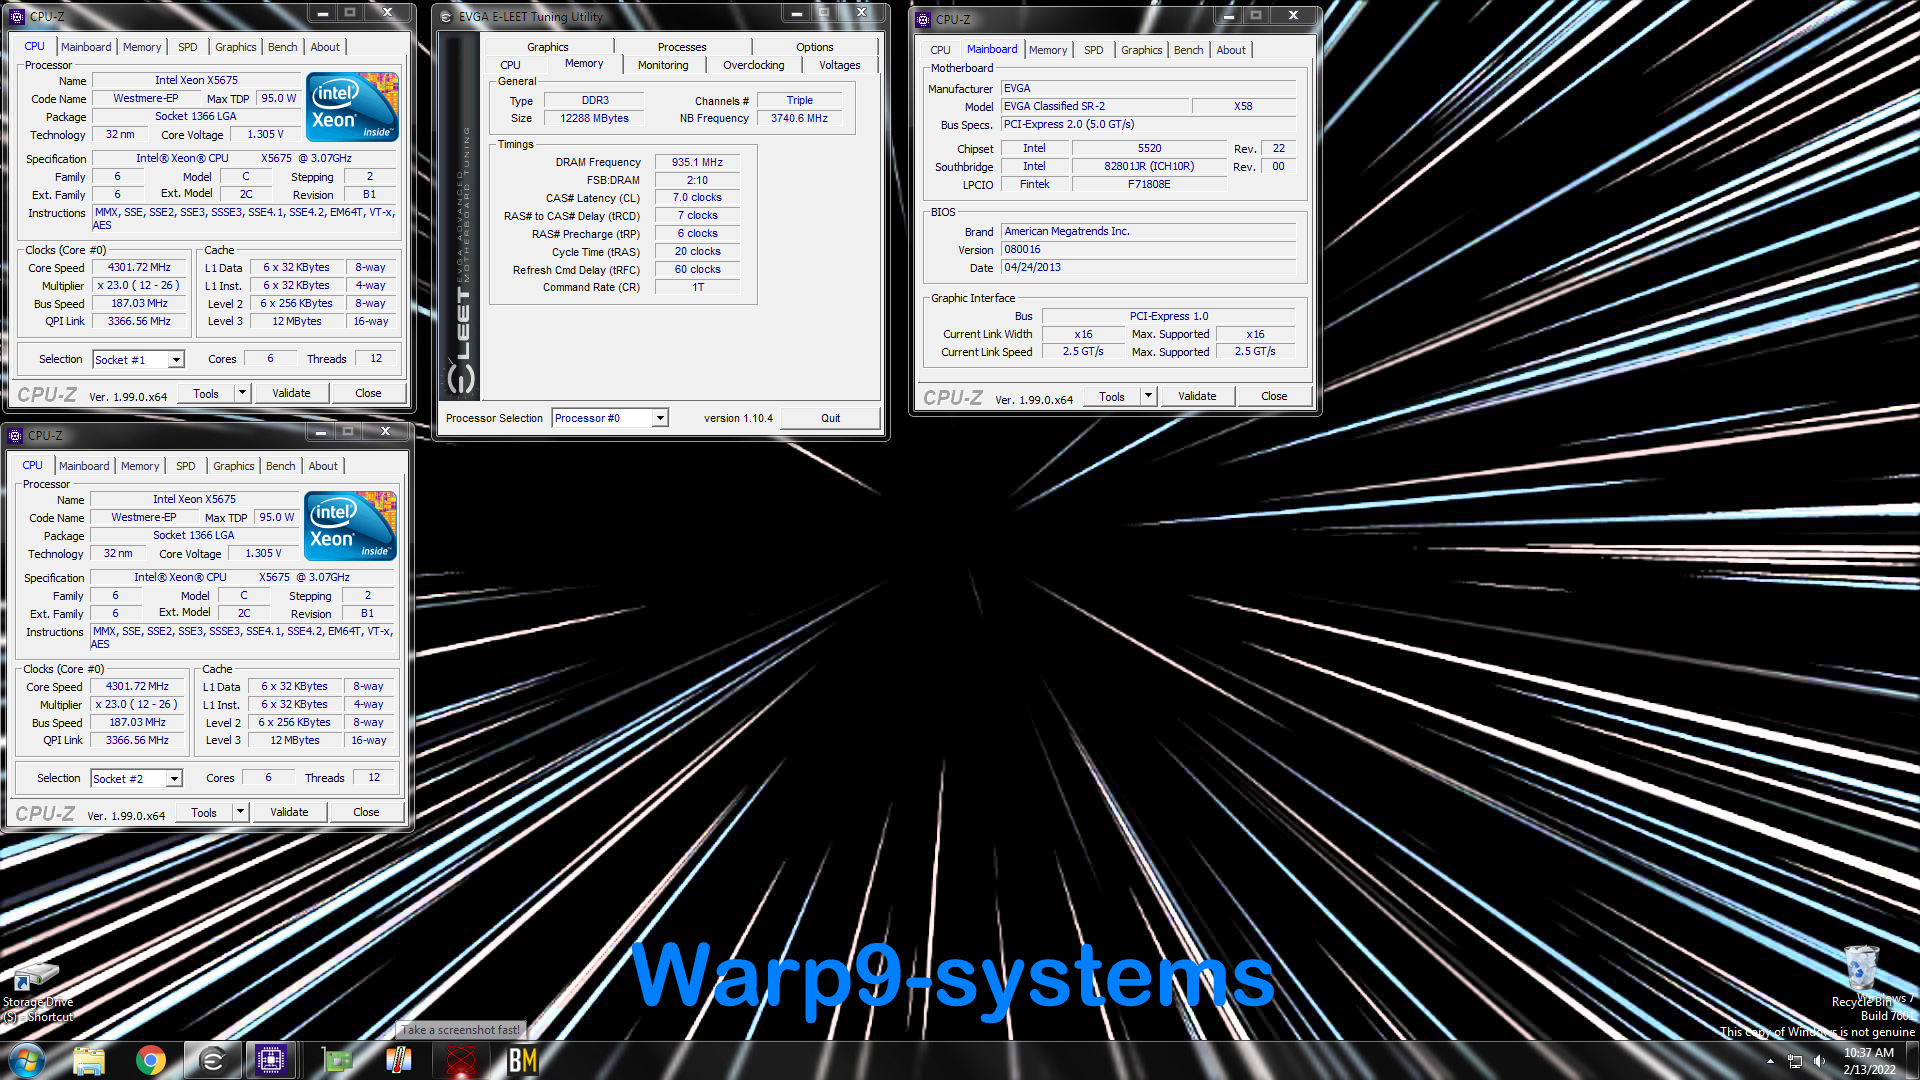Switch to EVGA E-LEET taskbar icon

(x=213, y=1060)
